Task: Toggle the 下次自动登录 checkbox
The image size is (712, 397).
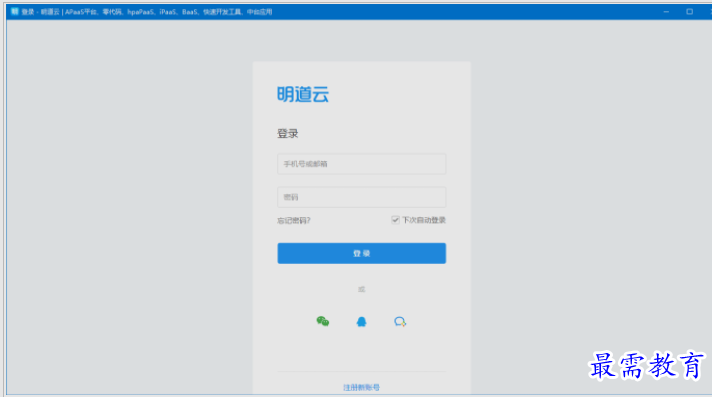Action: click(396, 220)
